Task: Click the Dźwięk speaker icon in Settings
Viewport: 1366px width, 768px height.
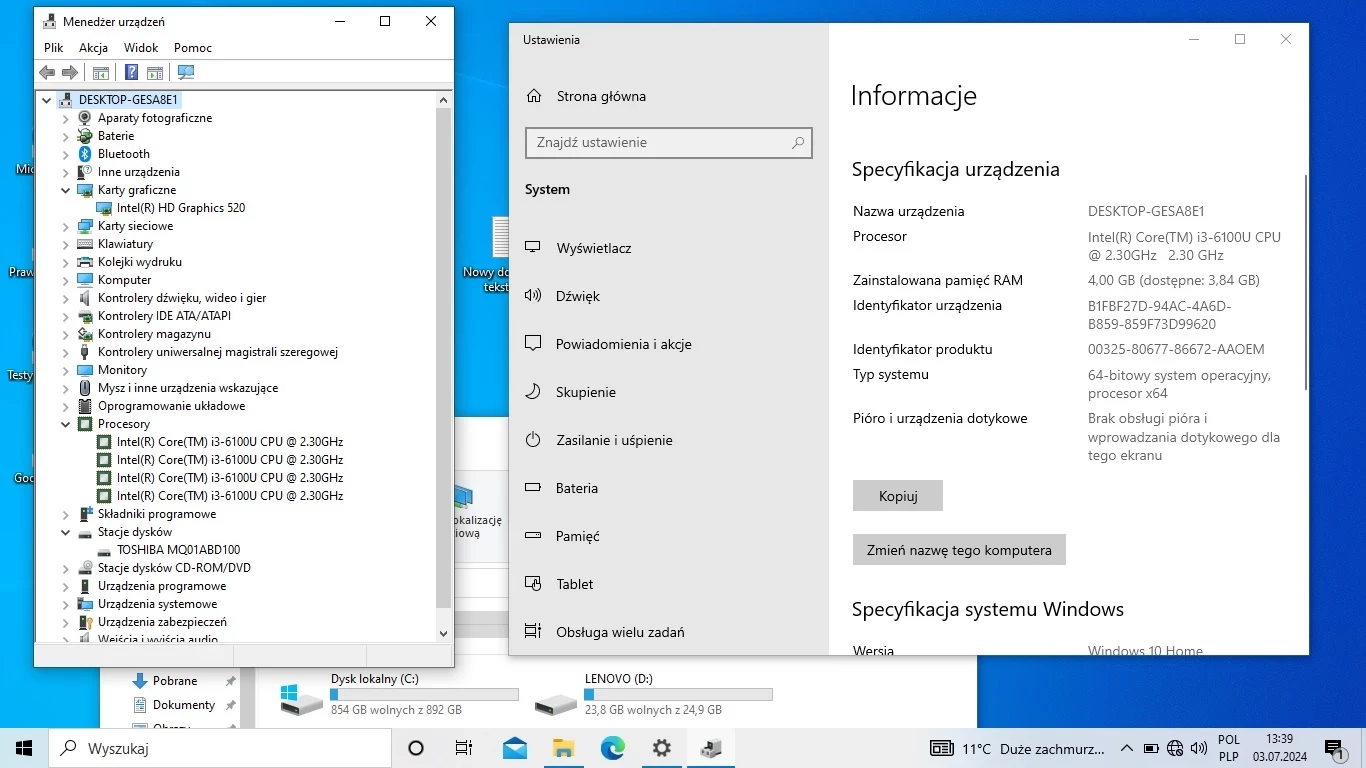Action: [x=533, y=296]
